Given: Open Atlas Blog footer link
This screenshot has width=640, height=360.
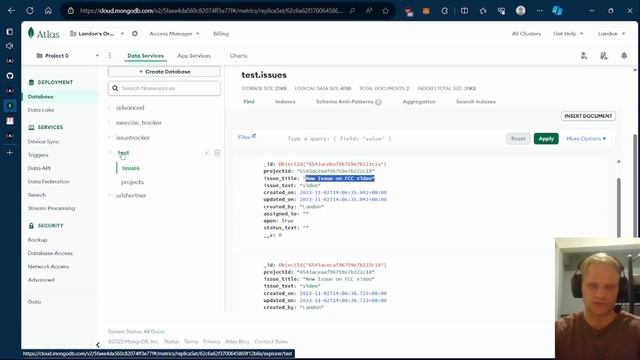Looking at the screenshot, I should click(x=237, y=342).
